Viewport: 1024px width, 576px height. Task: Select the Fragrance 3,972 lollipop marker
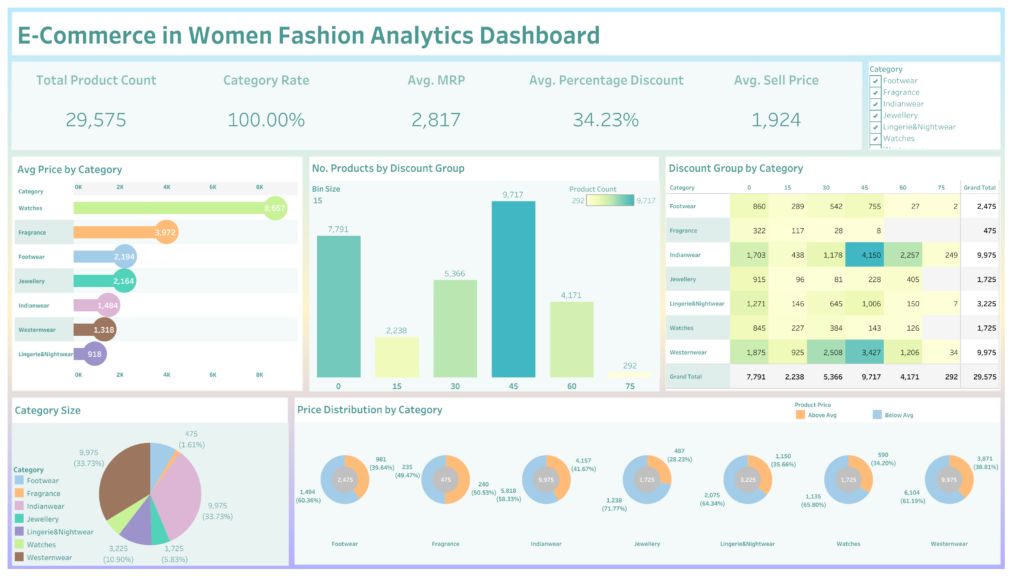(166, 232)
